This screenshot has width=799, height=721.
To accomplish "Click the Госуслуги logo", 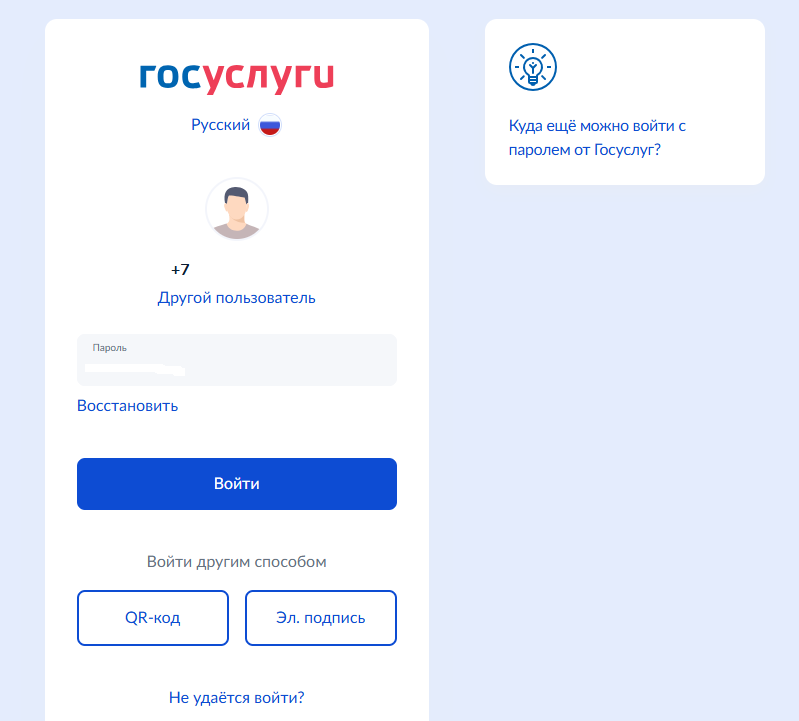I will [237, 78].
